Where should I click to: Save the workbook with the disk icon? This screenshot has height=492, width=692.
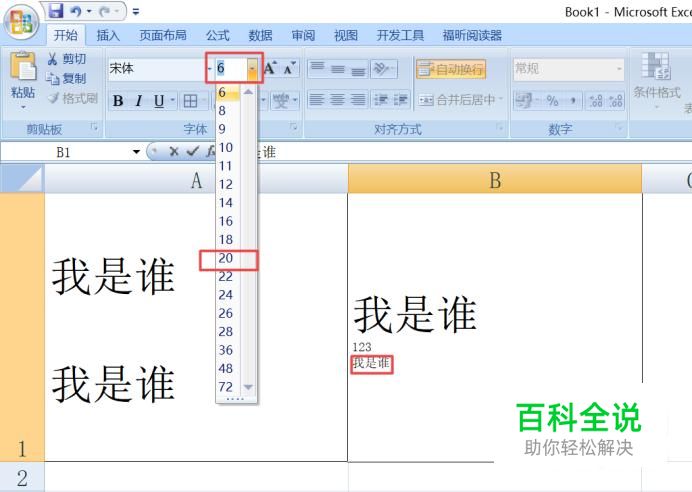pos(56,11)
